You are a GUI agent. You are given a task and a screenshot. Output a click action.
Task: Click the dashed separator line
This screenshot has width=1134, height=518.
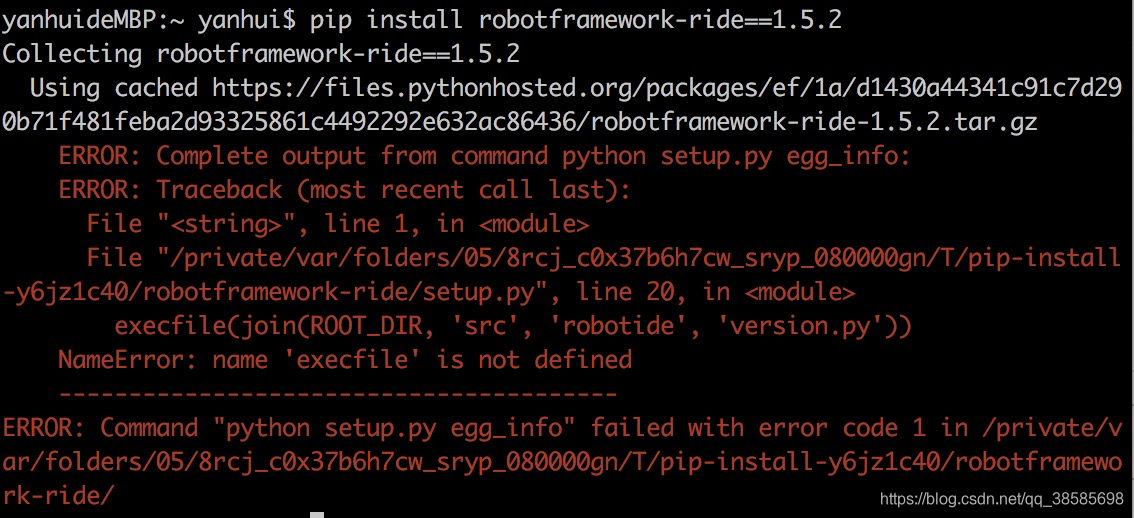click(338, 395)
